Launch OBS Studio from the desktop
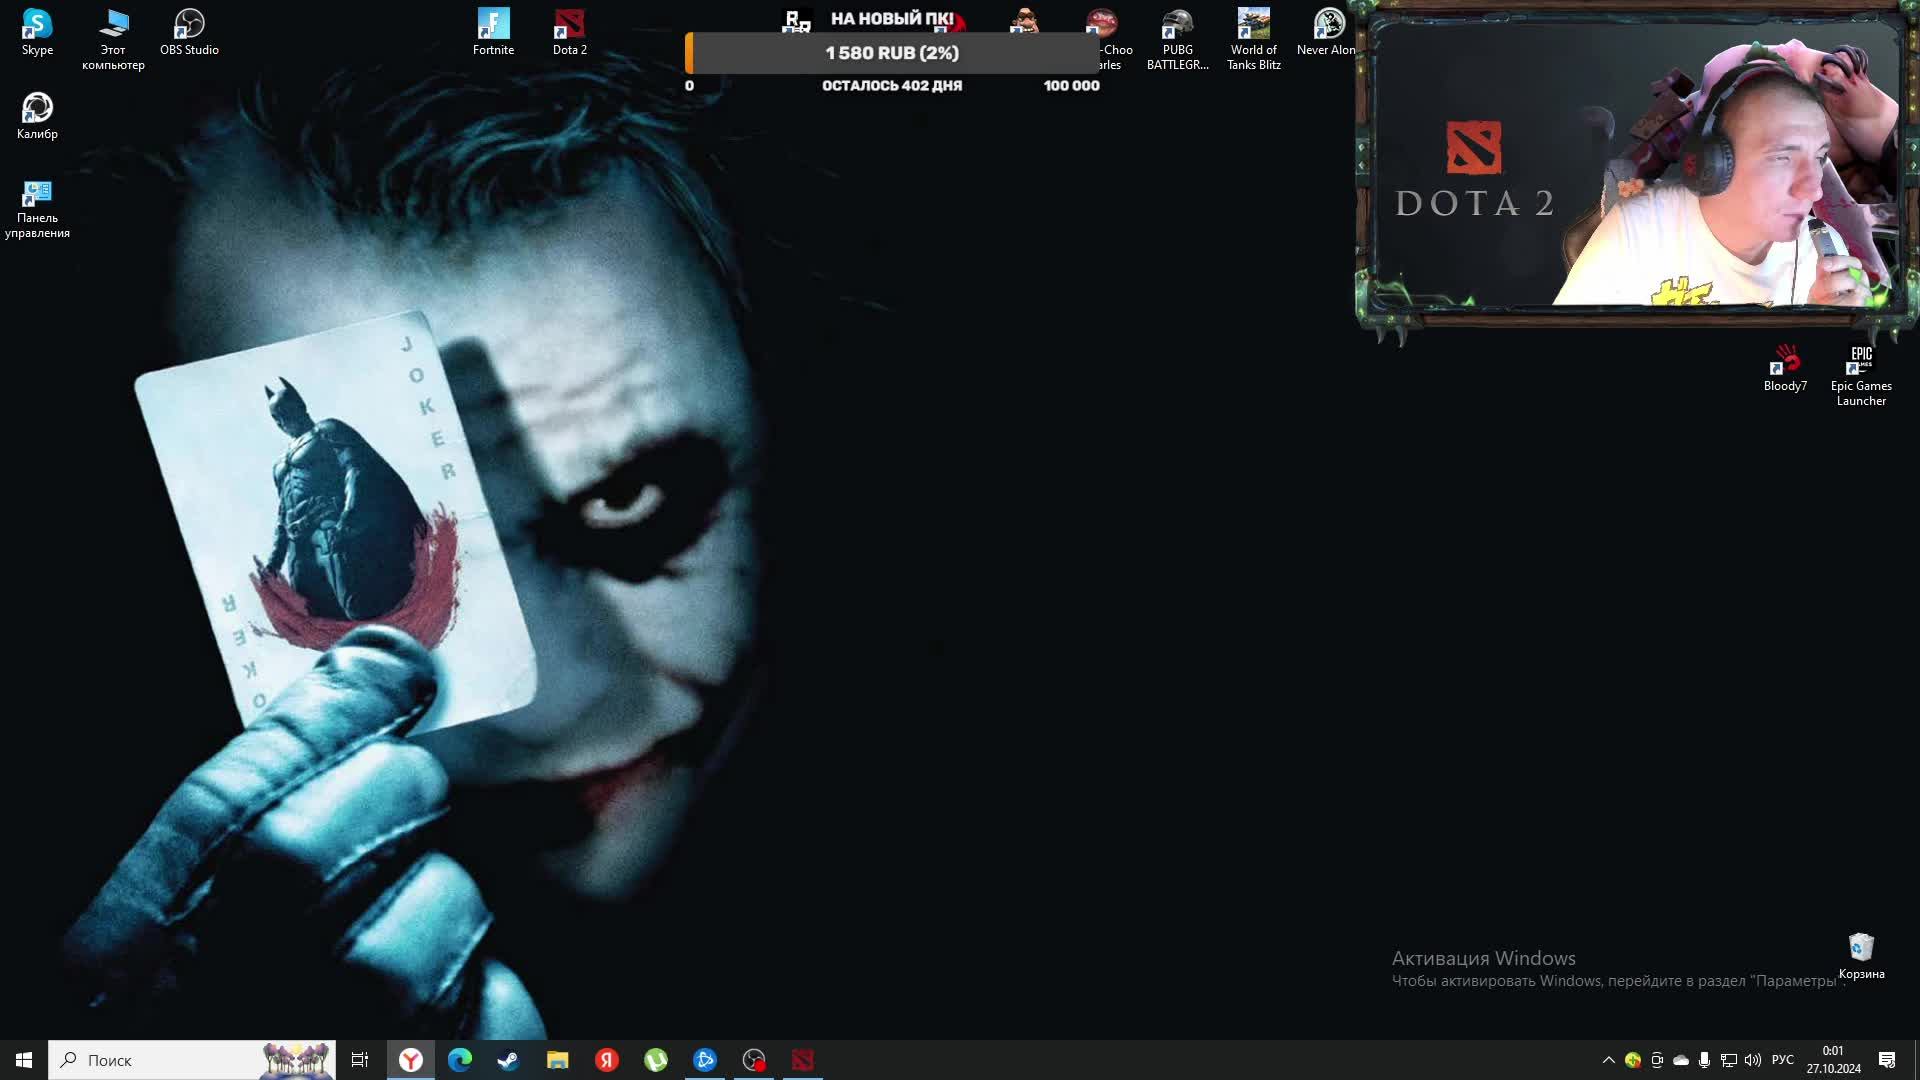This screenshot has height=1080, width=1920. 189,32
